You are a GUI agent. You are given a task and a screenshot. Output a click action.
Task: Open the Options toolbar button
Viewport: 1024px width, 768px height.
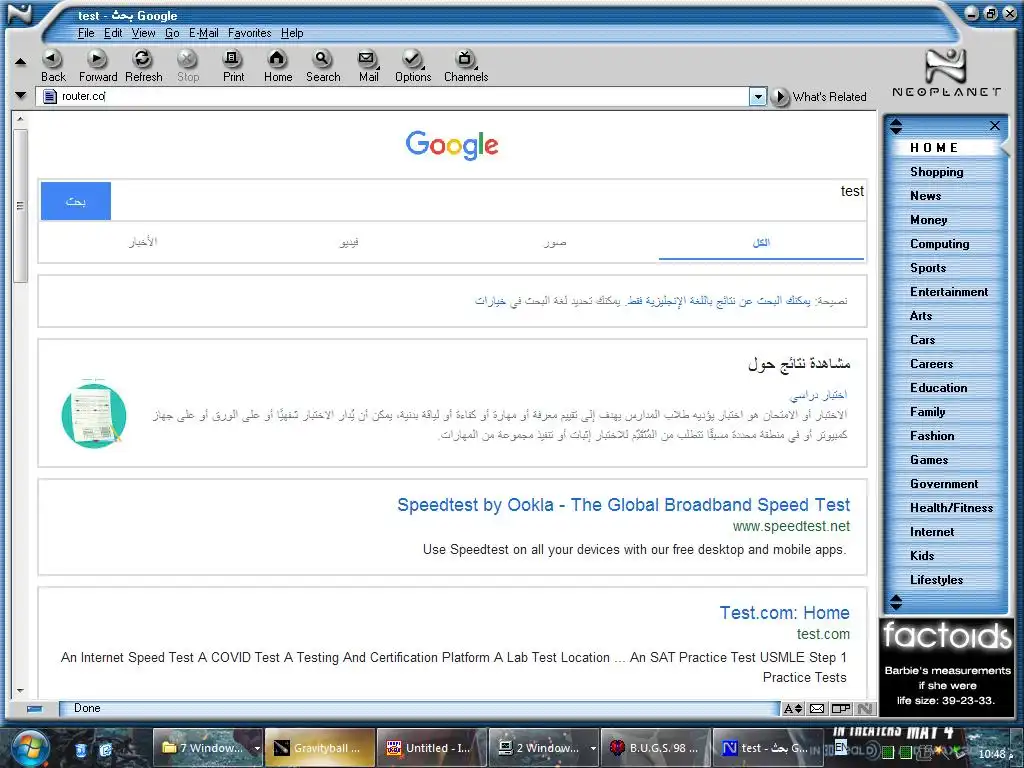tap(413, 66)
